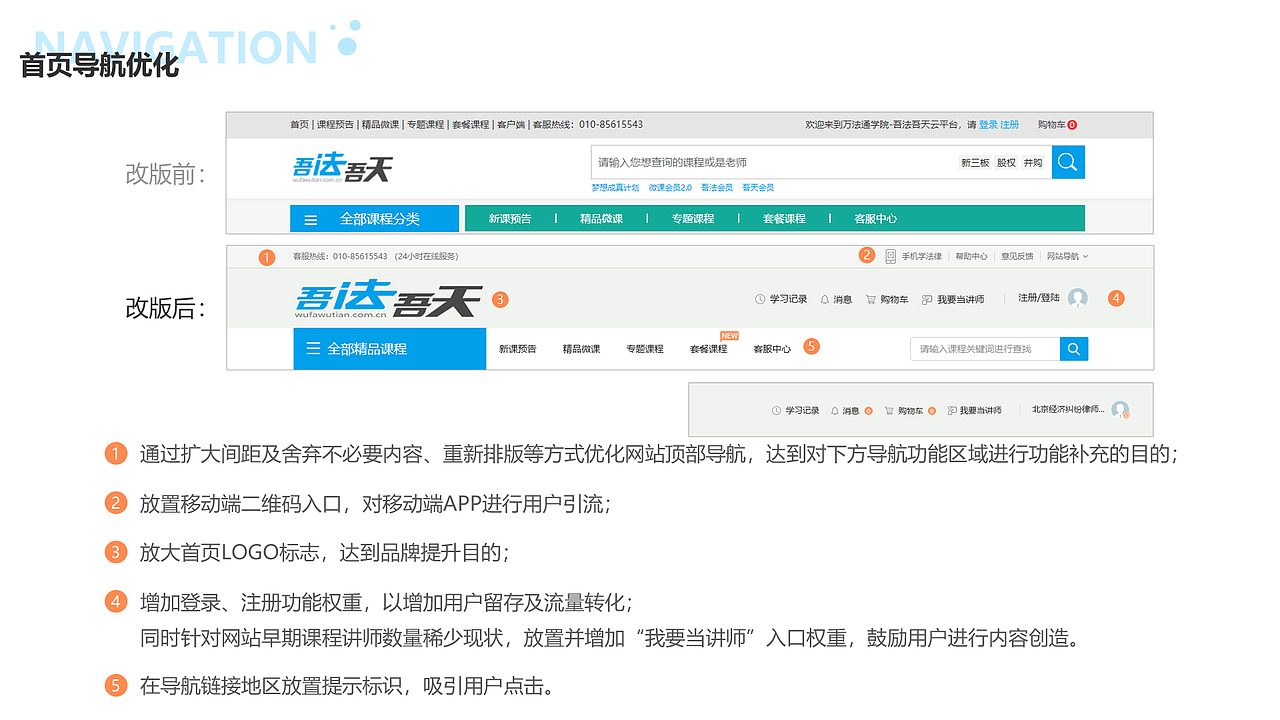Expand the 全部精品课程 category menu
1280x720 pixels.
[x=390, y=349]
